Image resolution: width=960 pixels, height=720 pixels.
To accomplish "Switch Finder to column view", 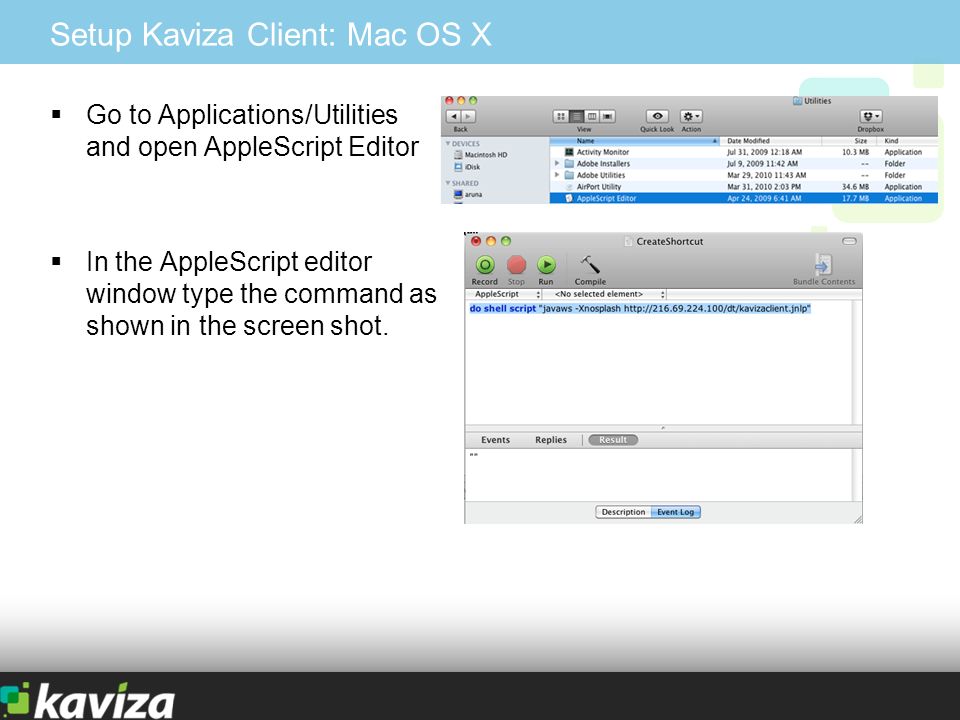I will click(592, 116).
